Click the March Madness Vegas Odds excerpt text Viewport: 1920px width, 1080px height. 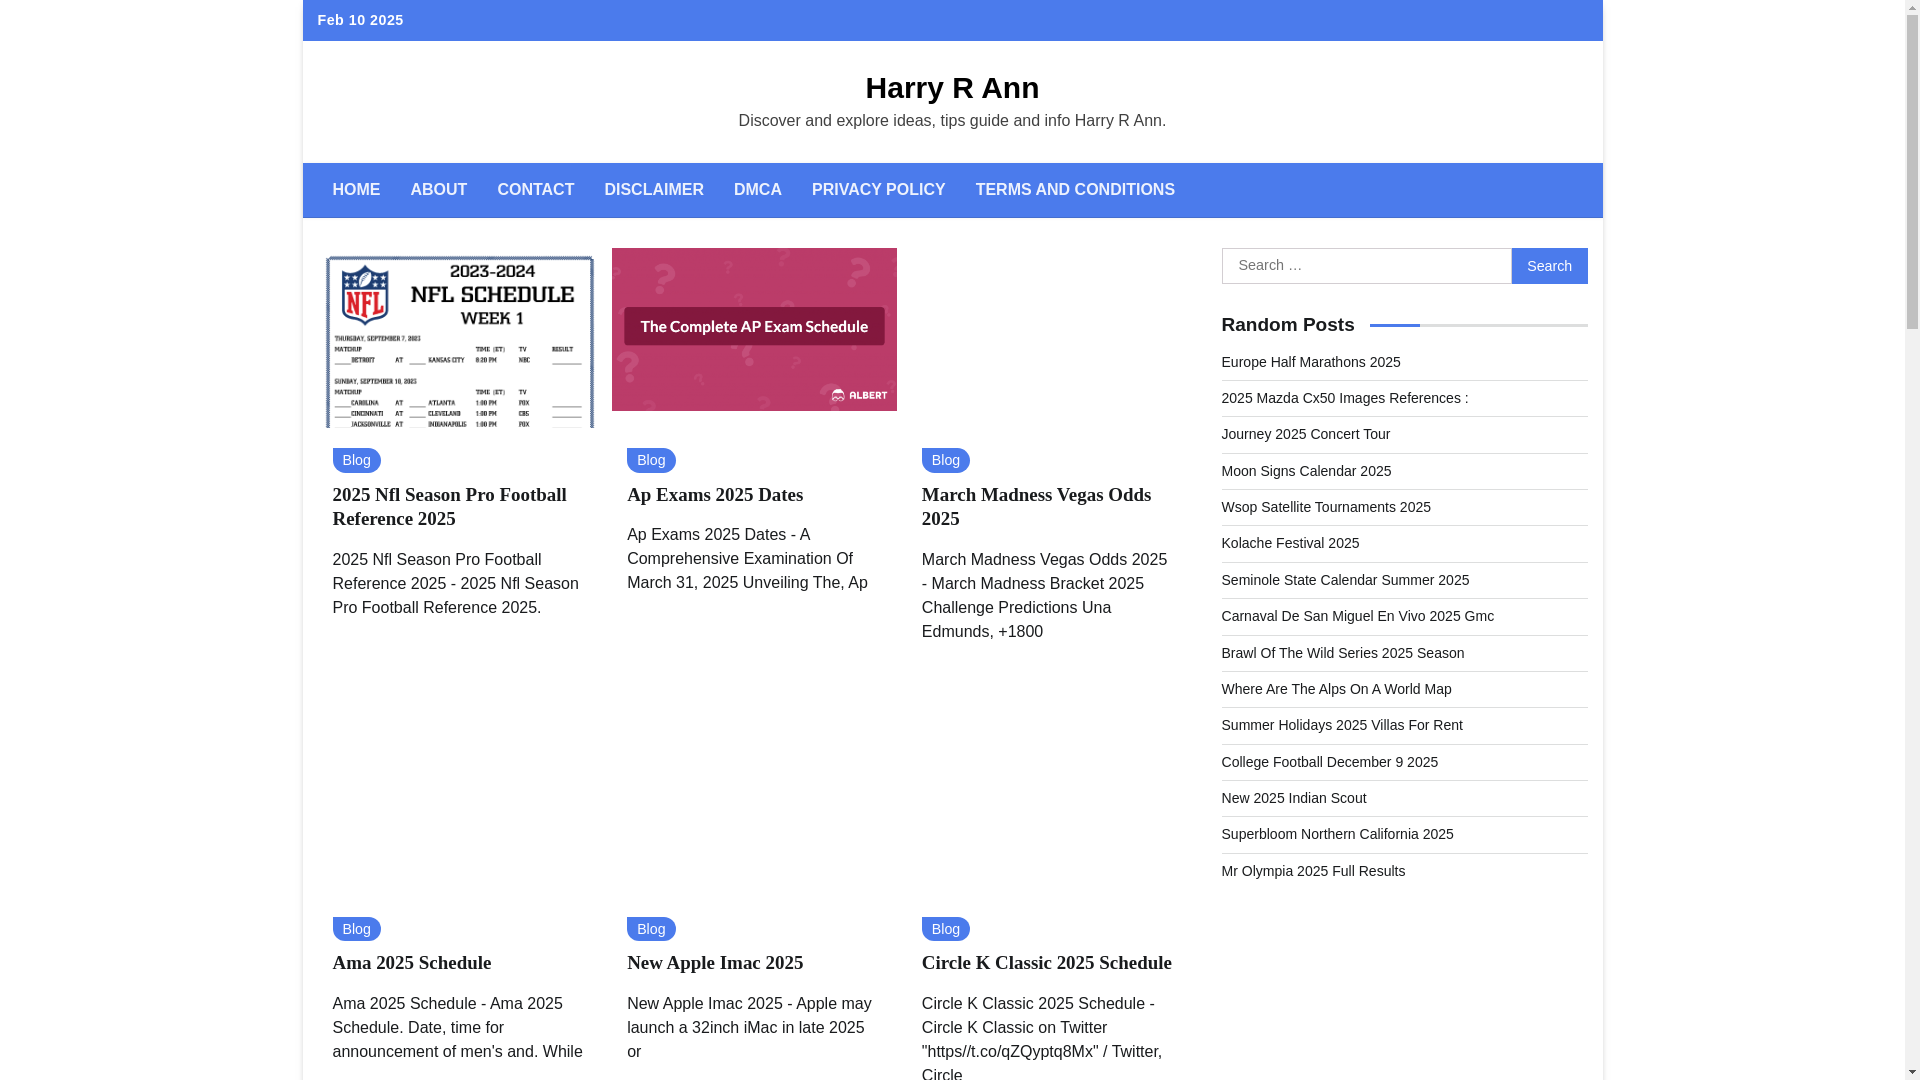(1044, 596)
